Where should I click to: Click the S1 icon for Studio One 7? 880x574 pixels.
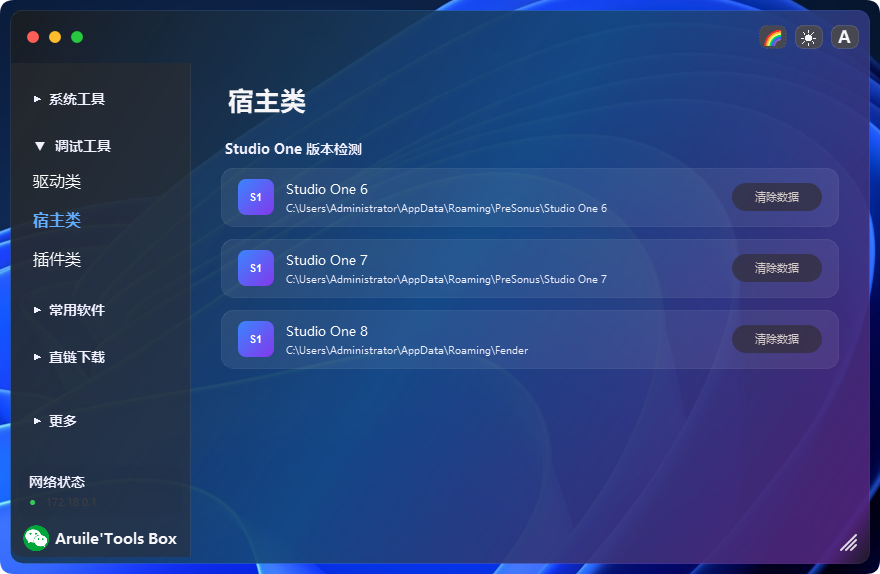256,268
